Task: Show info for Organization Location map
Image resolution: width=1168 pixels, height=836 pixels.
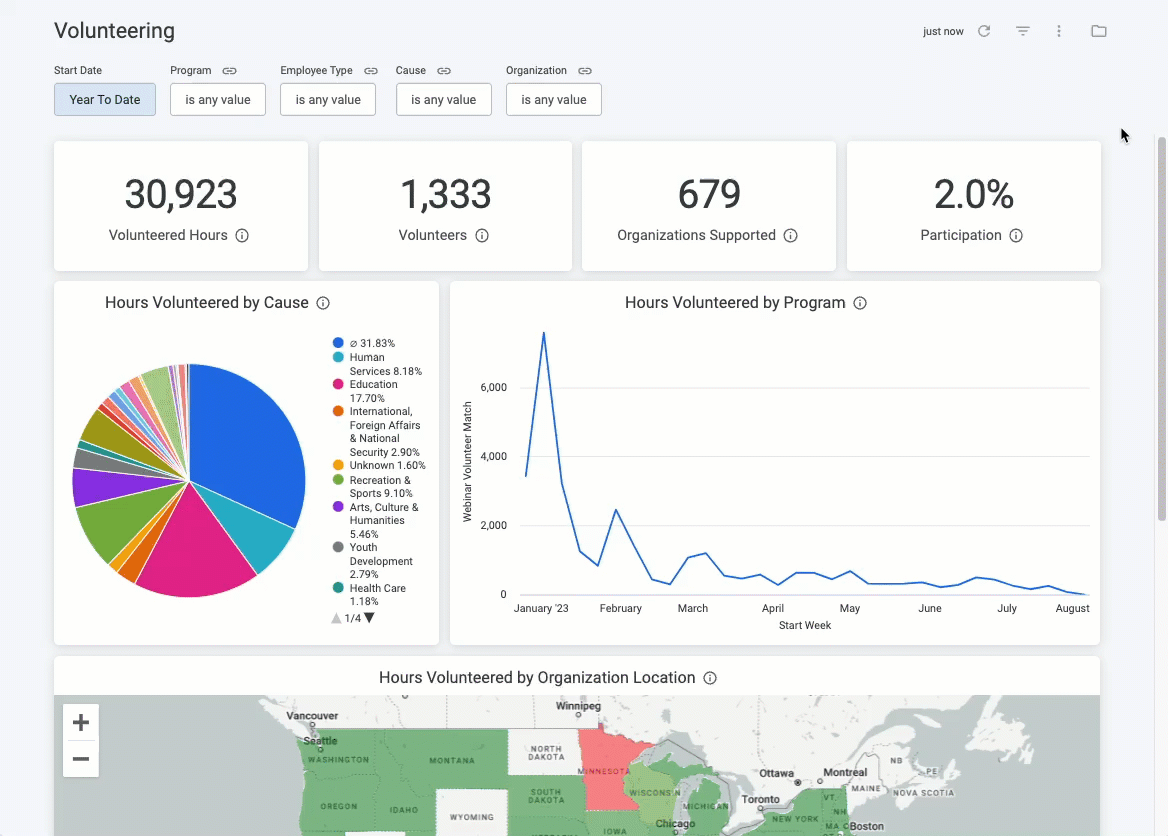Action: point(710,678)
